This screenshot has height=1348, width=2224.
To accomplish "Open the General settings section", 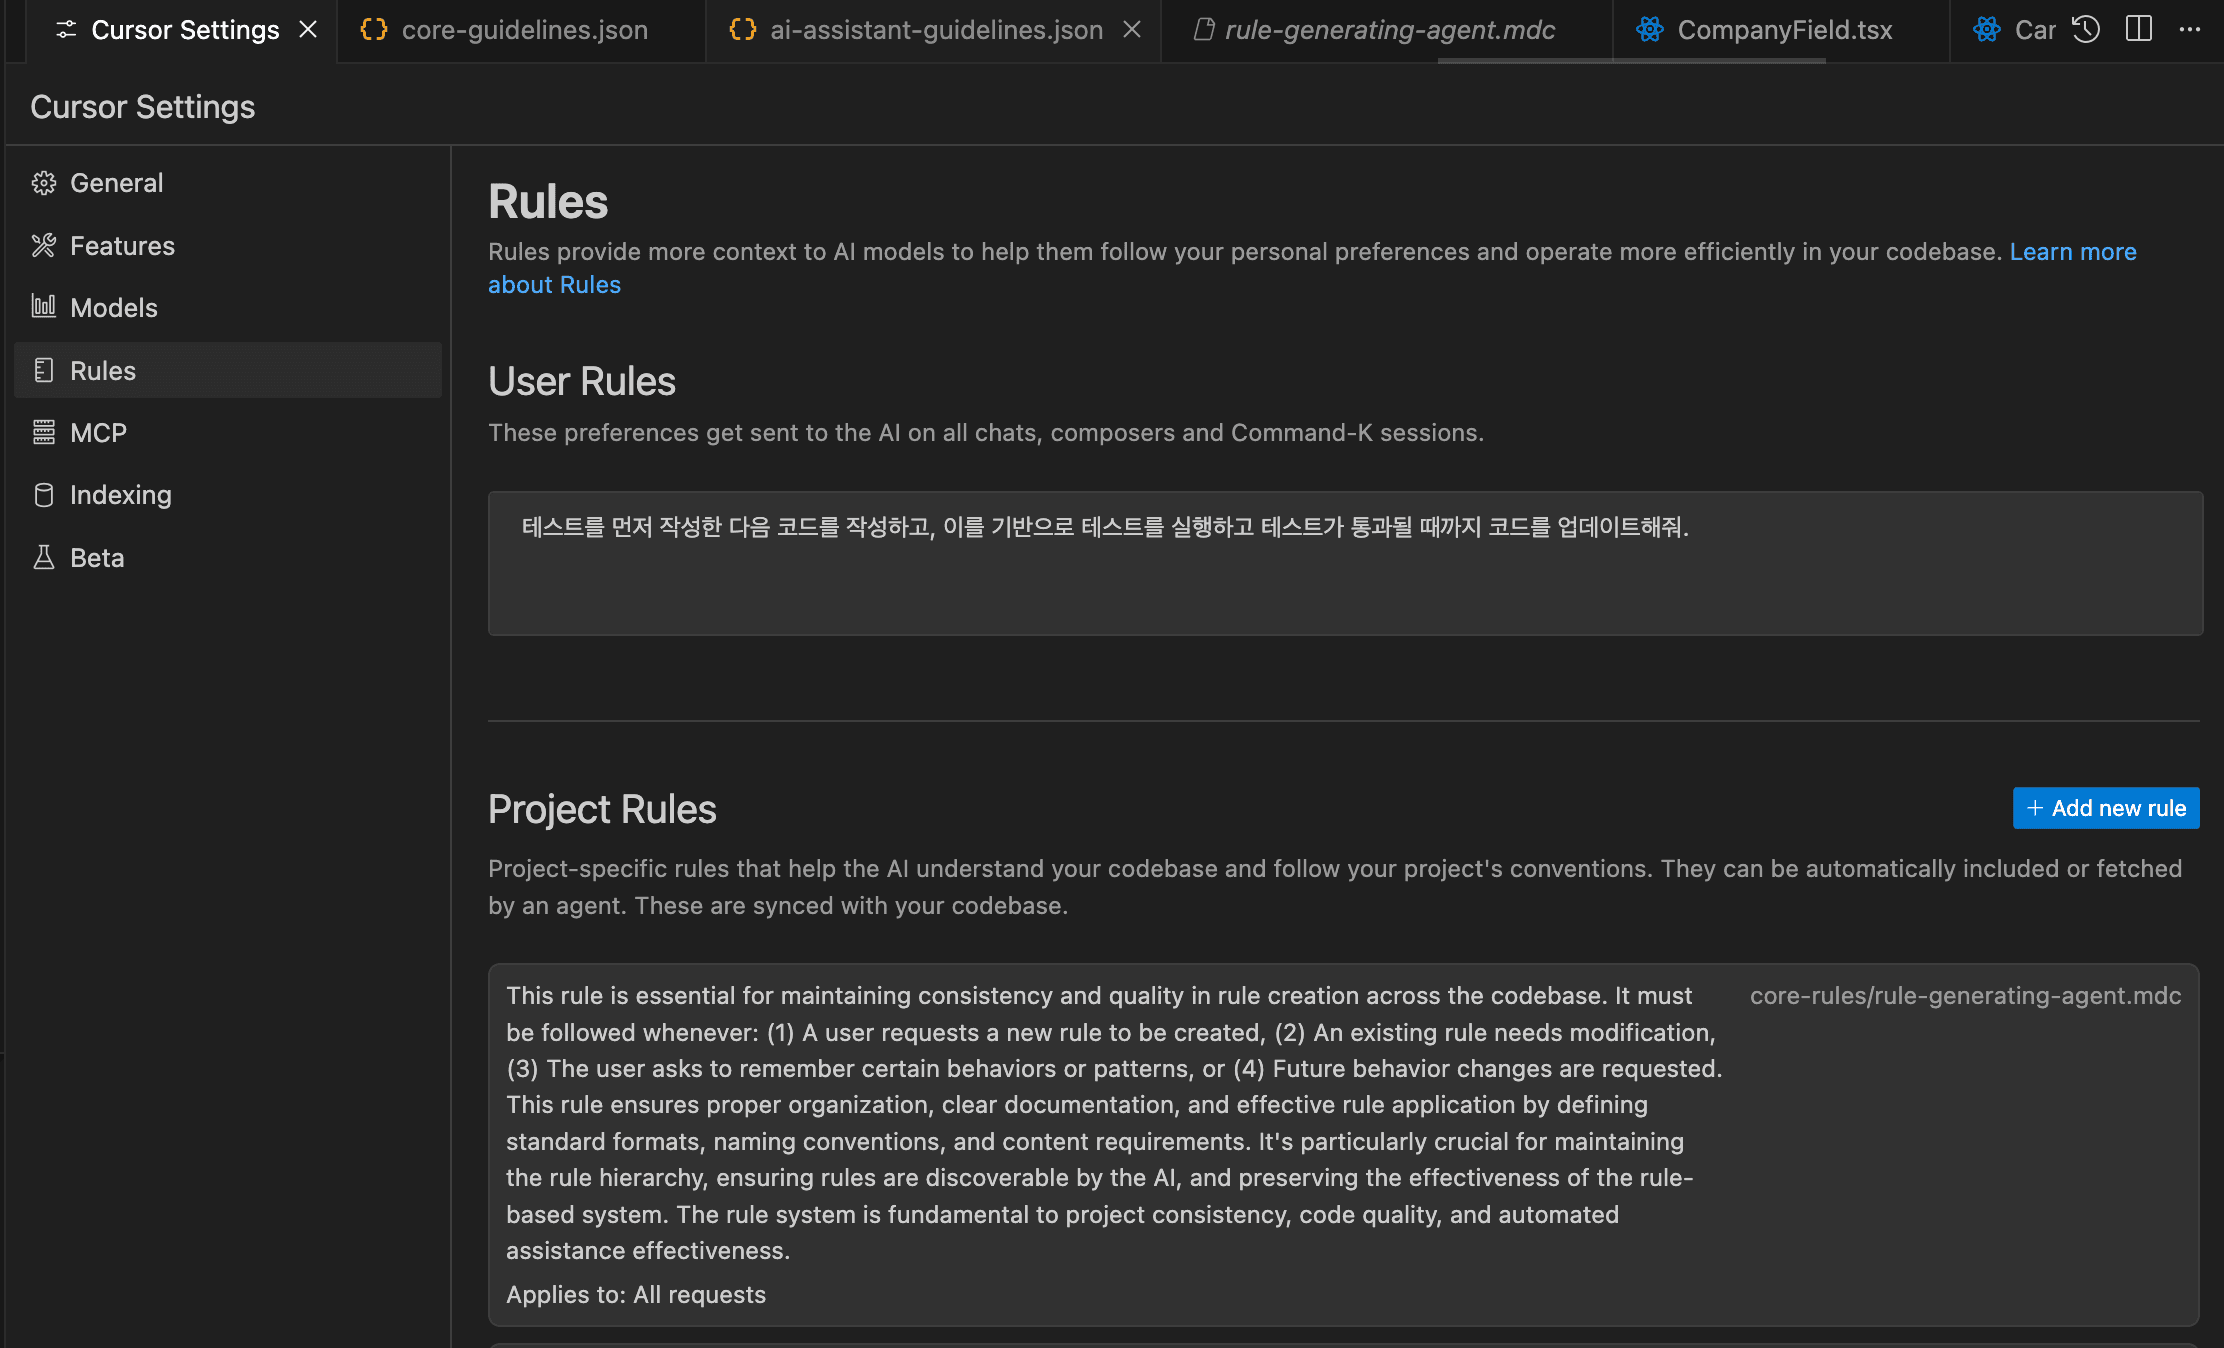I will tap(228, 183).
